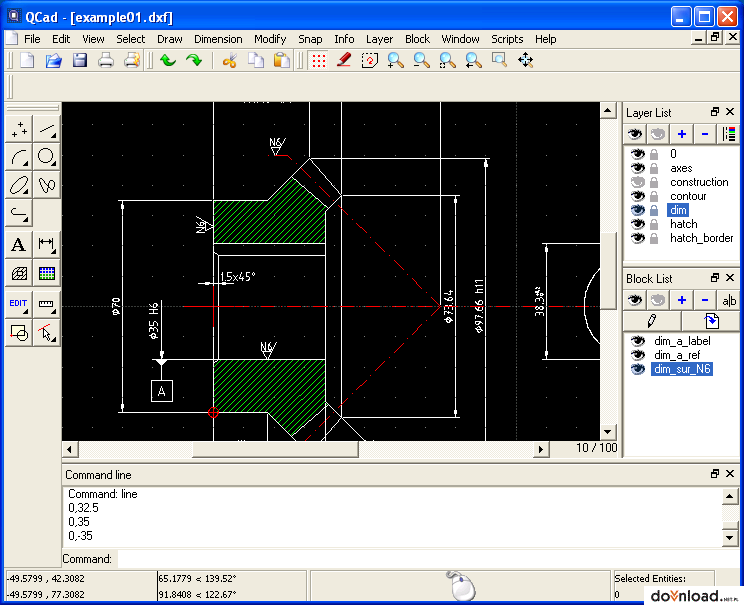Viewport: 744px width, 605px height.
Task: Toggle visibility of axes layer
Action: 638,168
